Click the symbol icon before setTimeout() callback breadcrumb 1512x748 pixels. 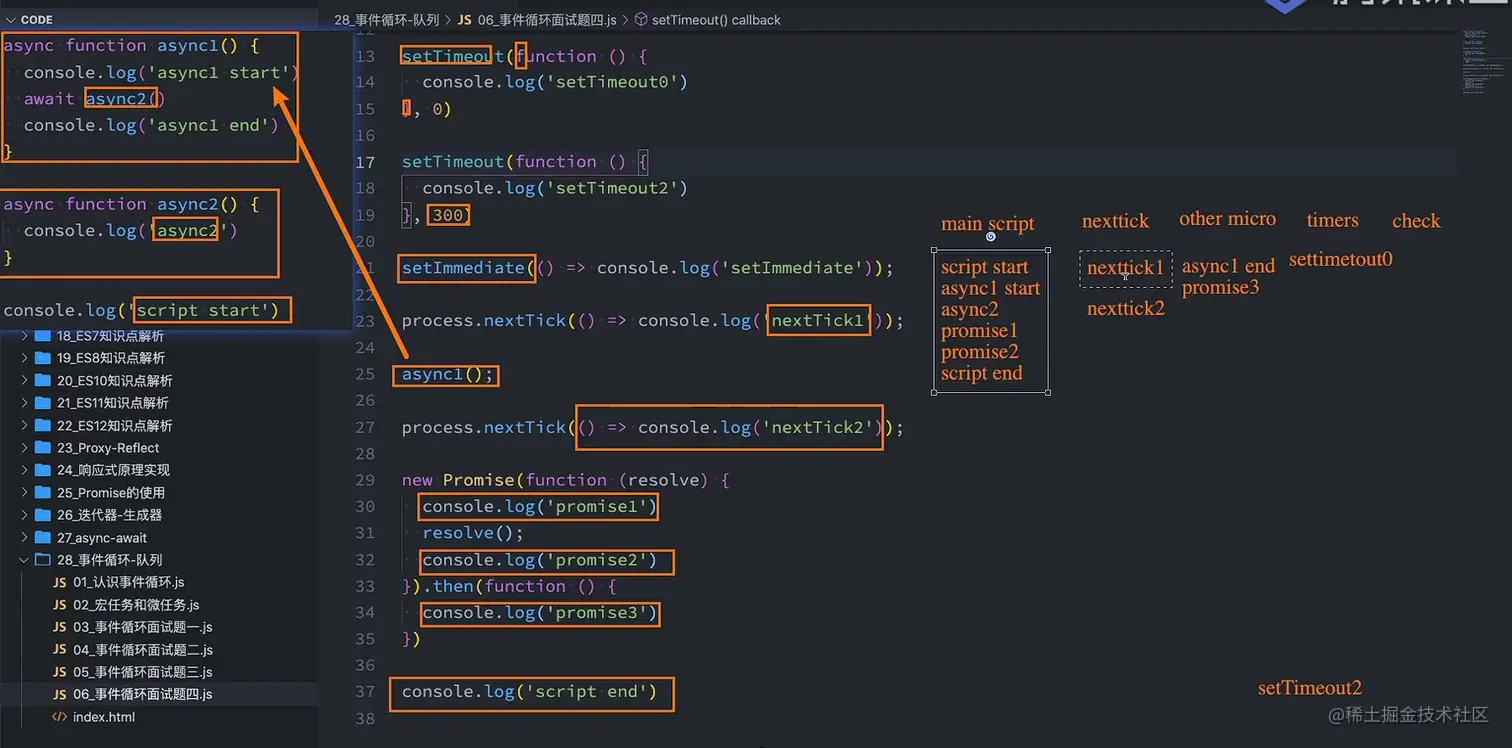coord(640,20)
